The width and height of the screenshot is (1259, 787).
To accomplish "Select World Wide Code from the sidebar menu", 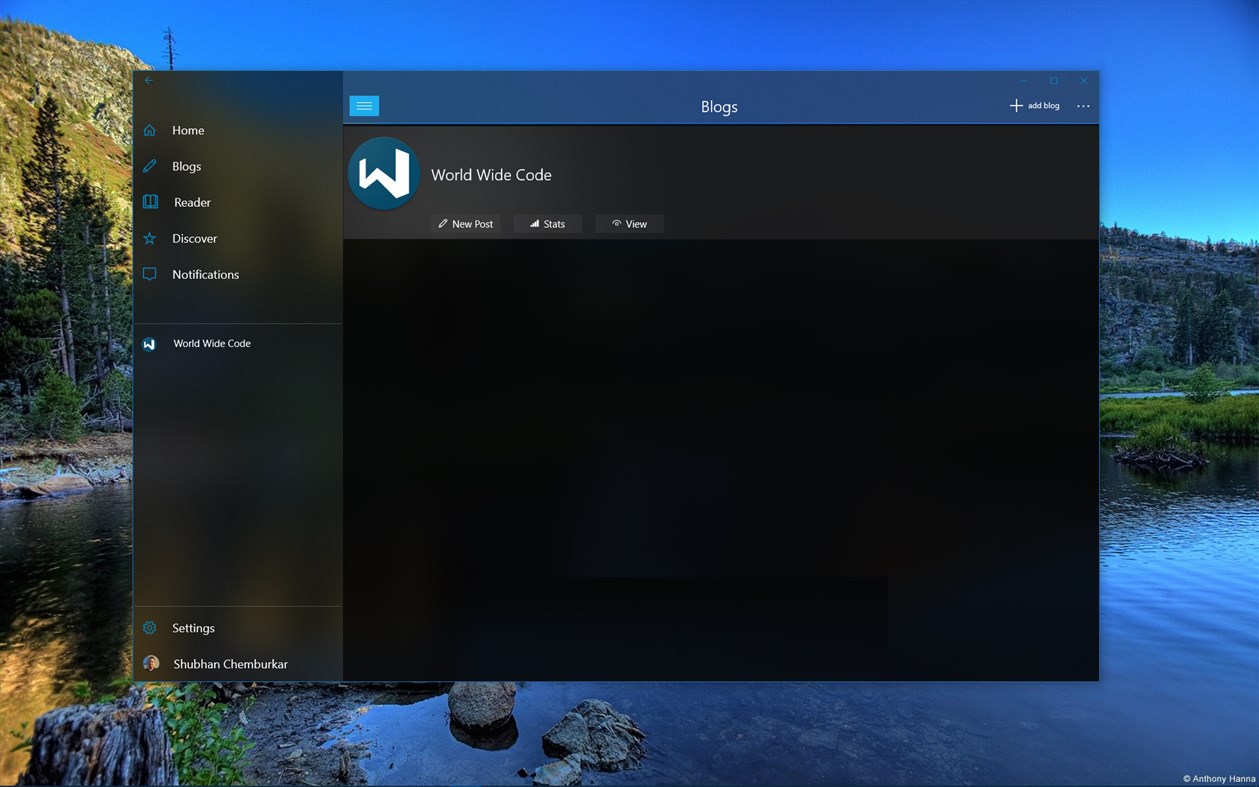I will 211,343.
